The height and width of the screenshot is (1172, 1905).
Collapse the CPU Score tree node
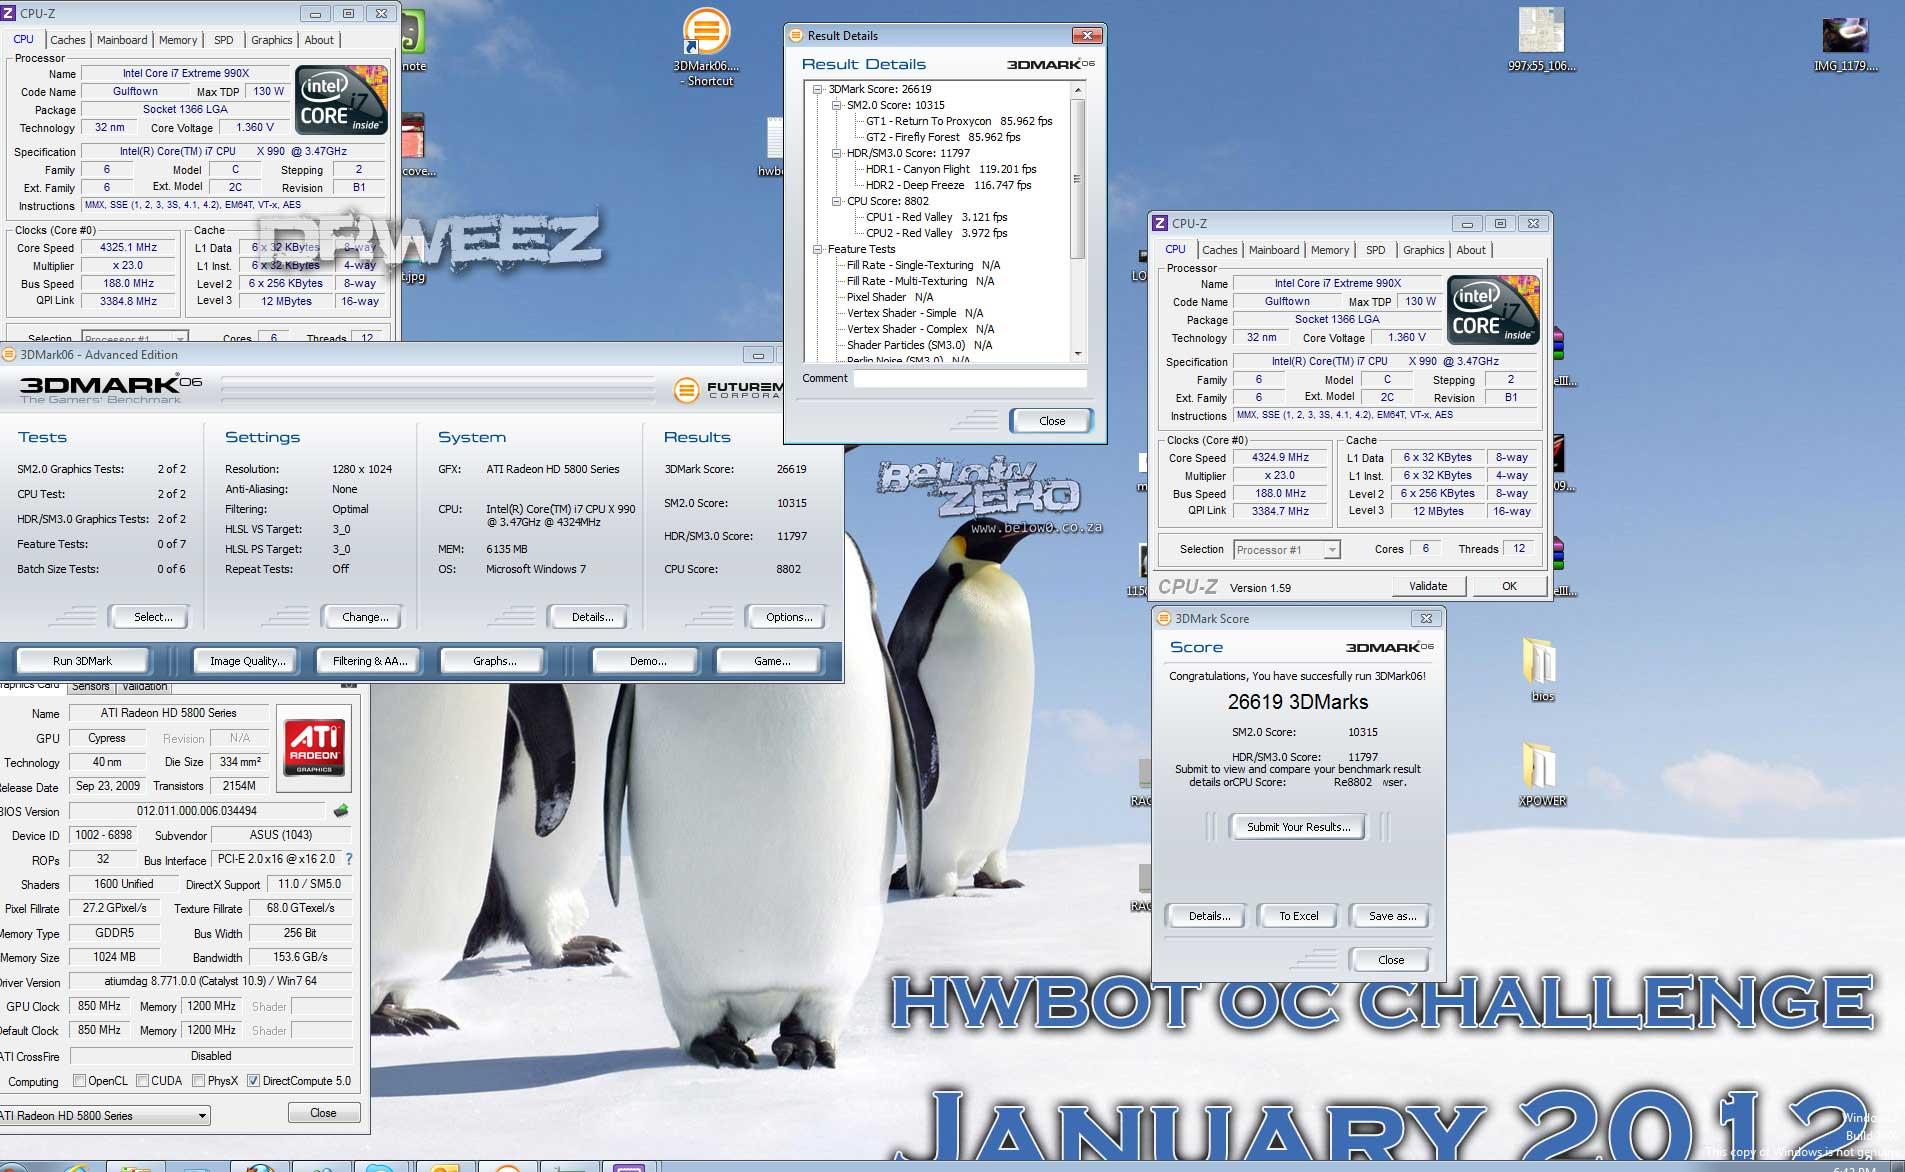(x=837, y=201)
